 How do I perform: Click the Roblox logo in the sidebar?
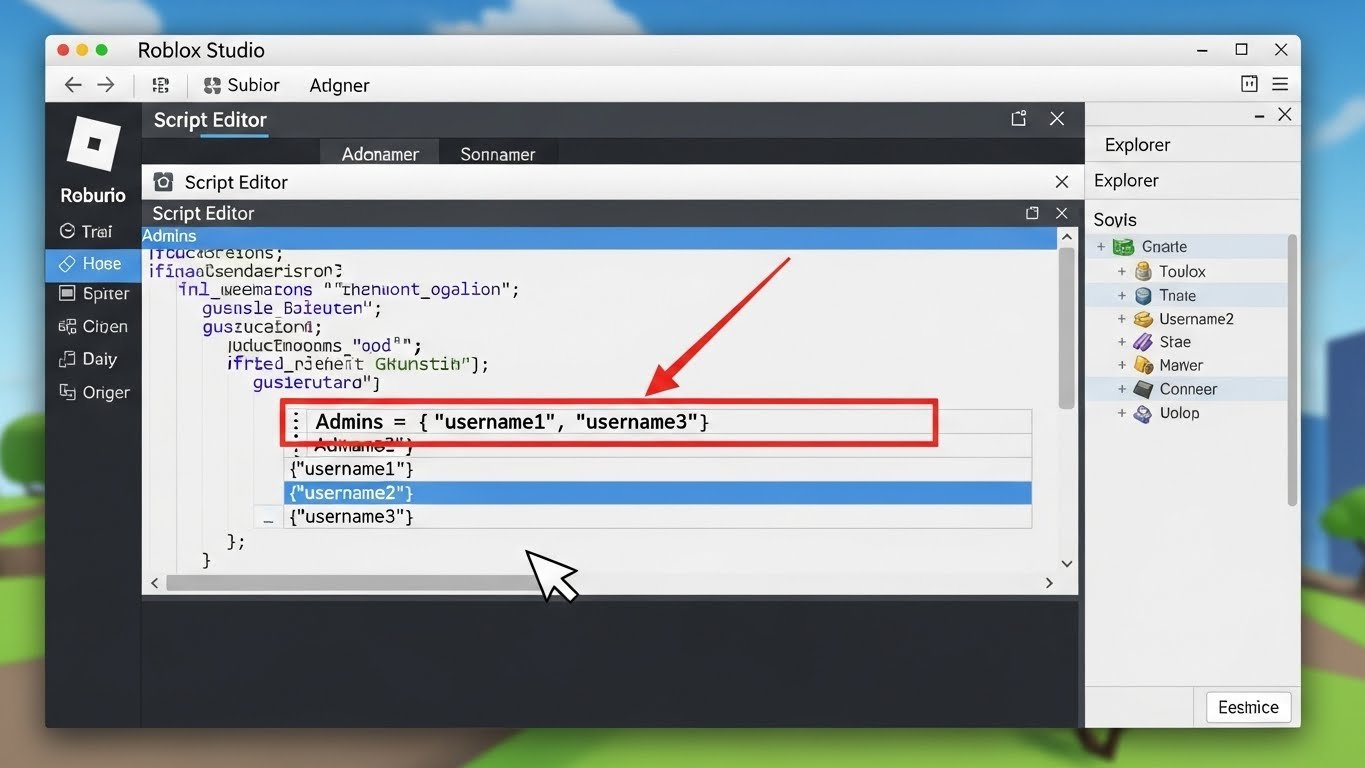(93, 143)
